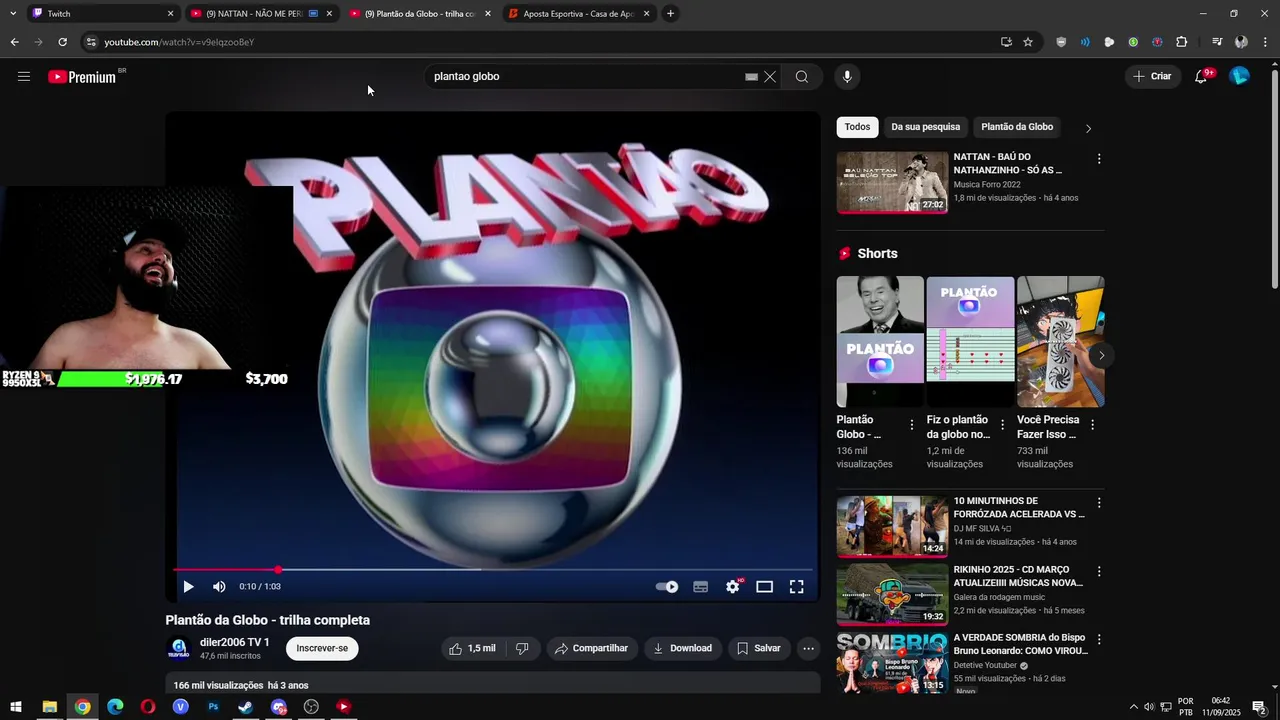This screenshot has width=1280, height=720.
Task: Click the magnifying glass search button
Action: coord(802,77)
